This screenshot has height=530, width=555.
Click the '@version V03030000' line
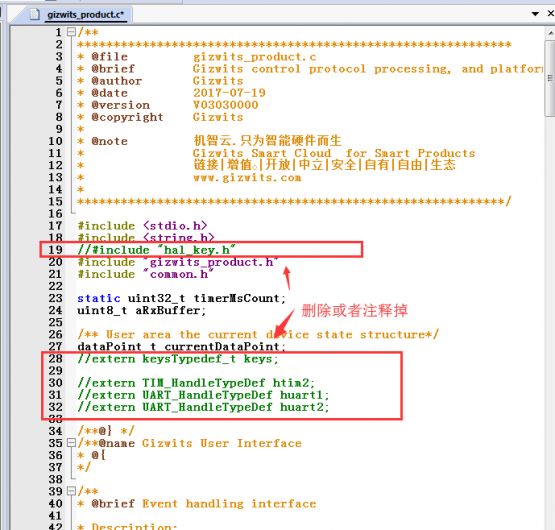(x=168, y=105)
